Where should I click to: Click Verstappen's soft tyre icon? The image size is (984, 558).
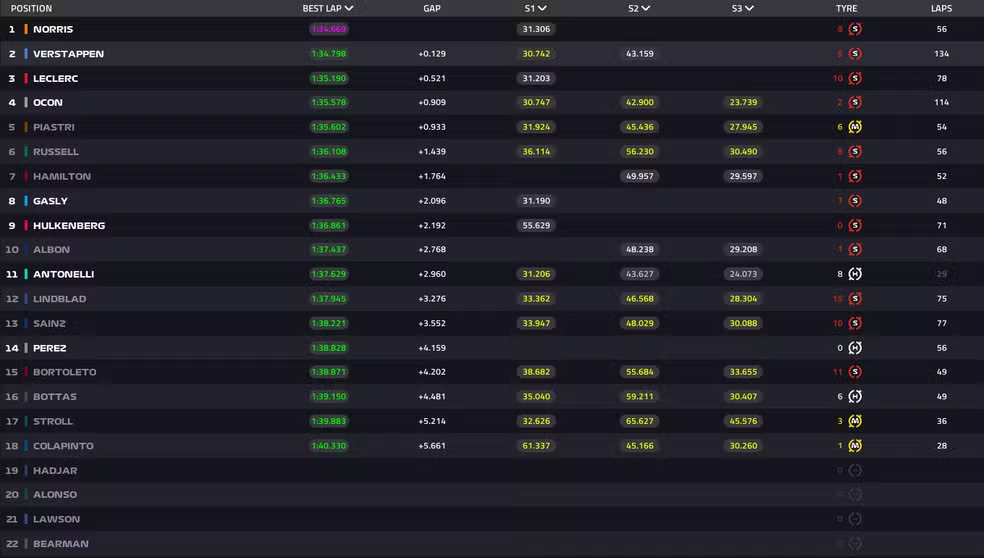[x=854, y=54]
